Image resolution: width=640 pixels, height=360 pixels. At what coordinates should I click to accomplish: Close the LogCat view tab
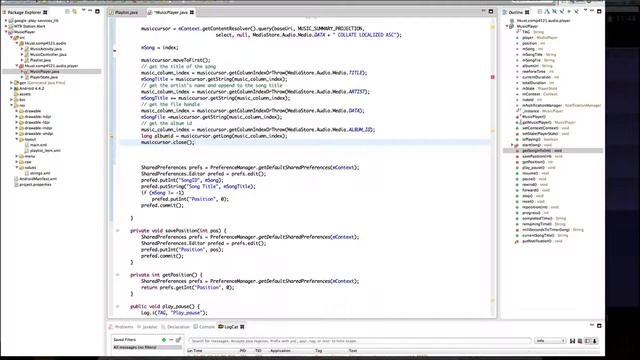[x=242, y=327]
